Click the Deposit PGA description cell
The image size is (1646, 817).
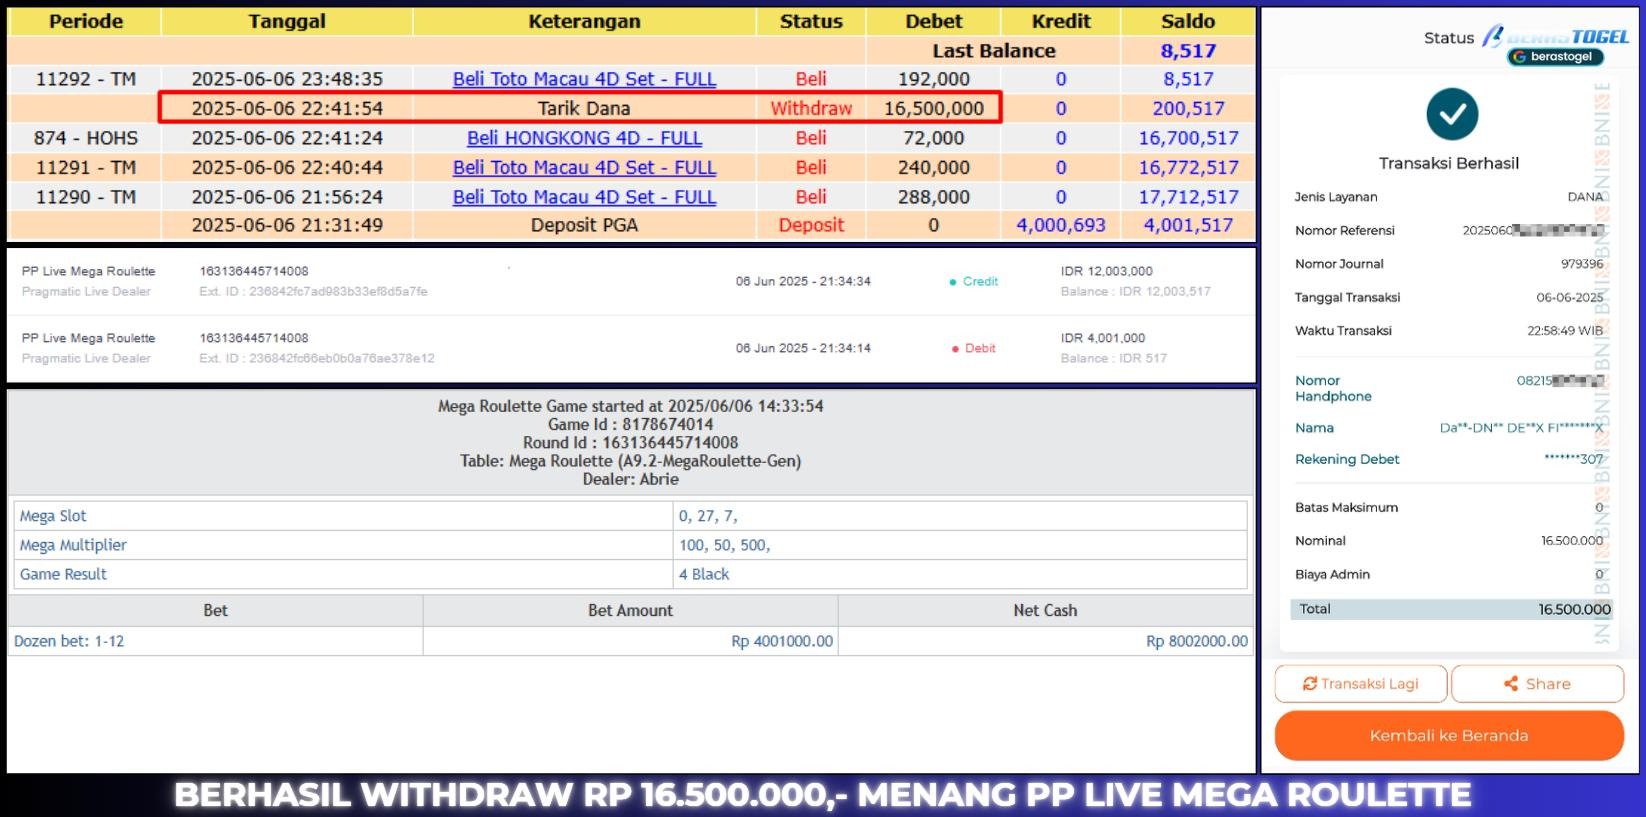[x=584, y=225]
